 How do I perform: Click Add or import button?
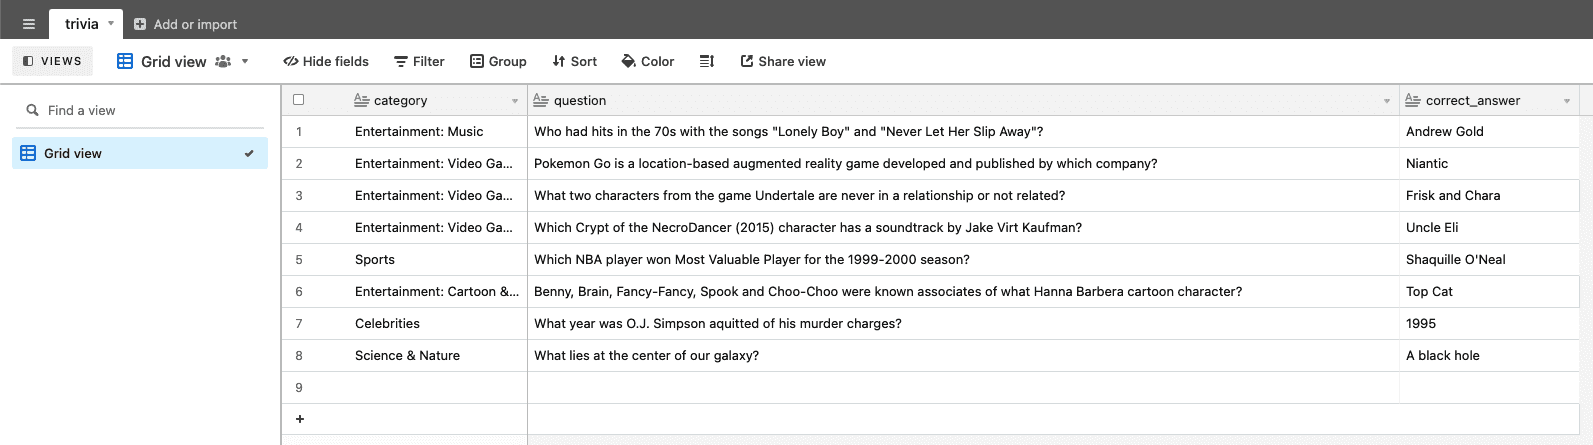[186, 24]
